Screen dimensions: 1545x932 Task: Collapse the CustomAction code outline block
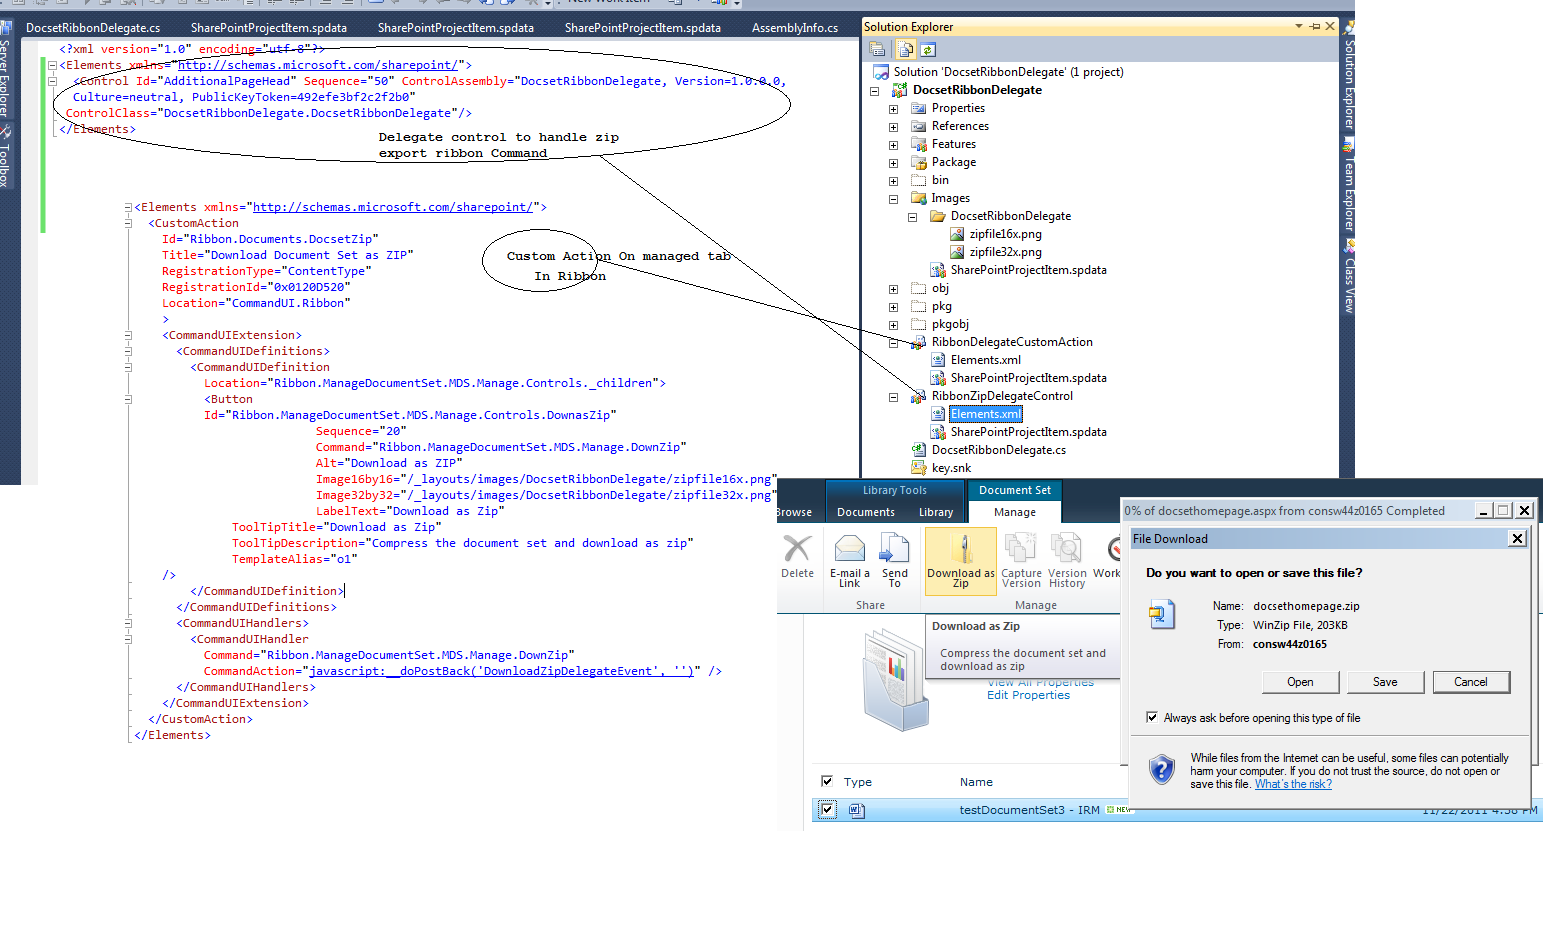pyautogui.click(x=129, y=223)
